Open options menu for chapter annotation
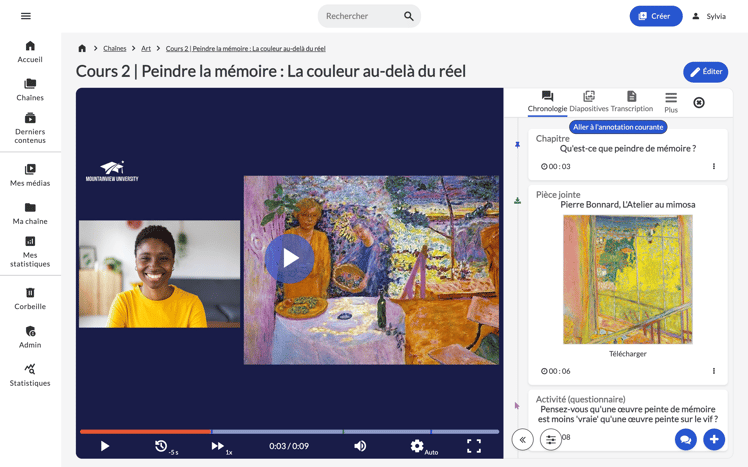Image resolution: width=748 pixels, height=467 pixels. tap(713, 167)
